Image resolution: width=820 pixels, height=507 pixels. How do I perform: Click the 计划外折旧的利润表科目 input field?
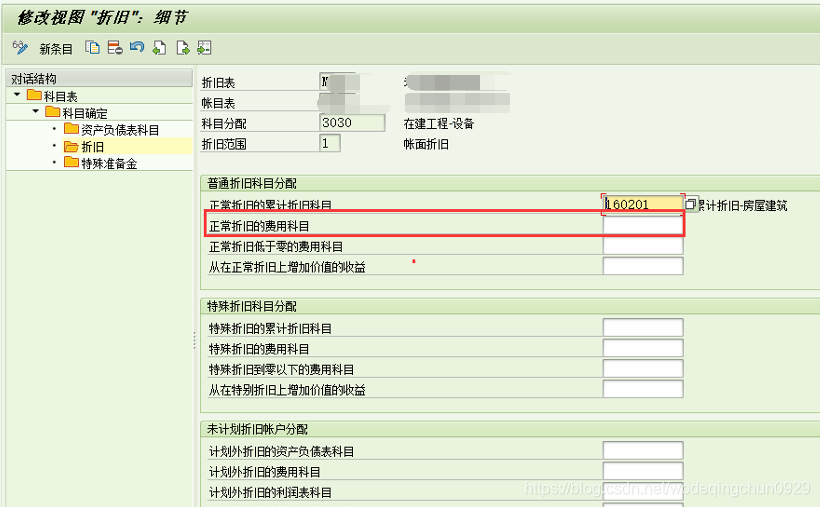click(x=643, y=491)
